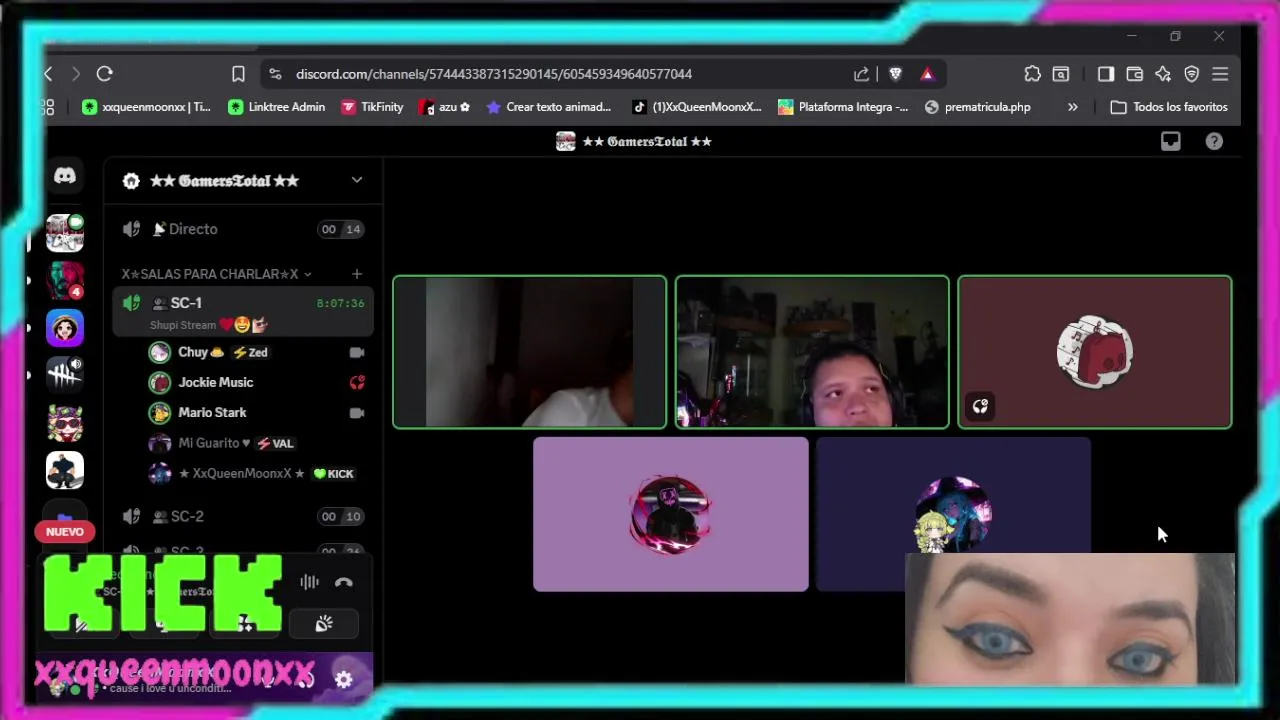Open Brave Rewards triangle icon
The height and width of the screenshot is (720, 1280).
(x=927, y=74)
